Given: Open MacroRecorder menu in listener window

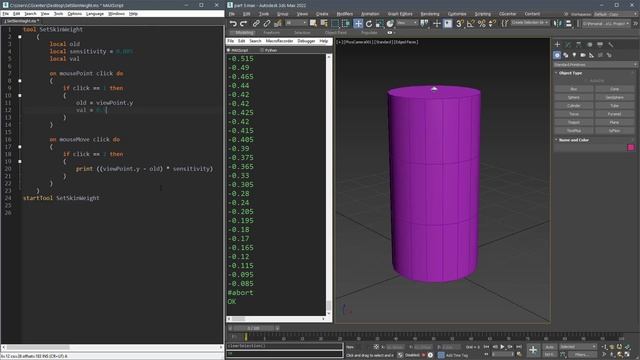Looking at the screenshot, I should [279, 41].
